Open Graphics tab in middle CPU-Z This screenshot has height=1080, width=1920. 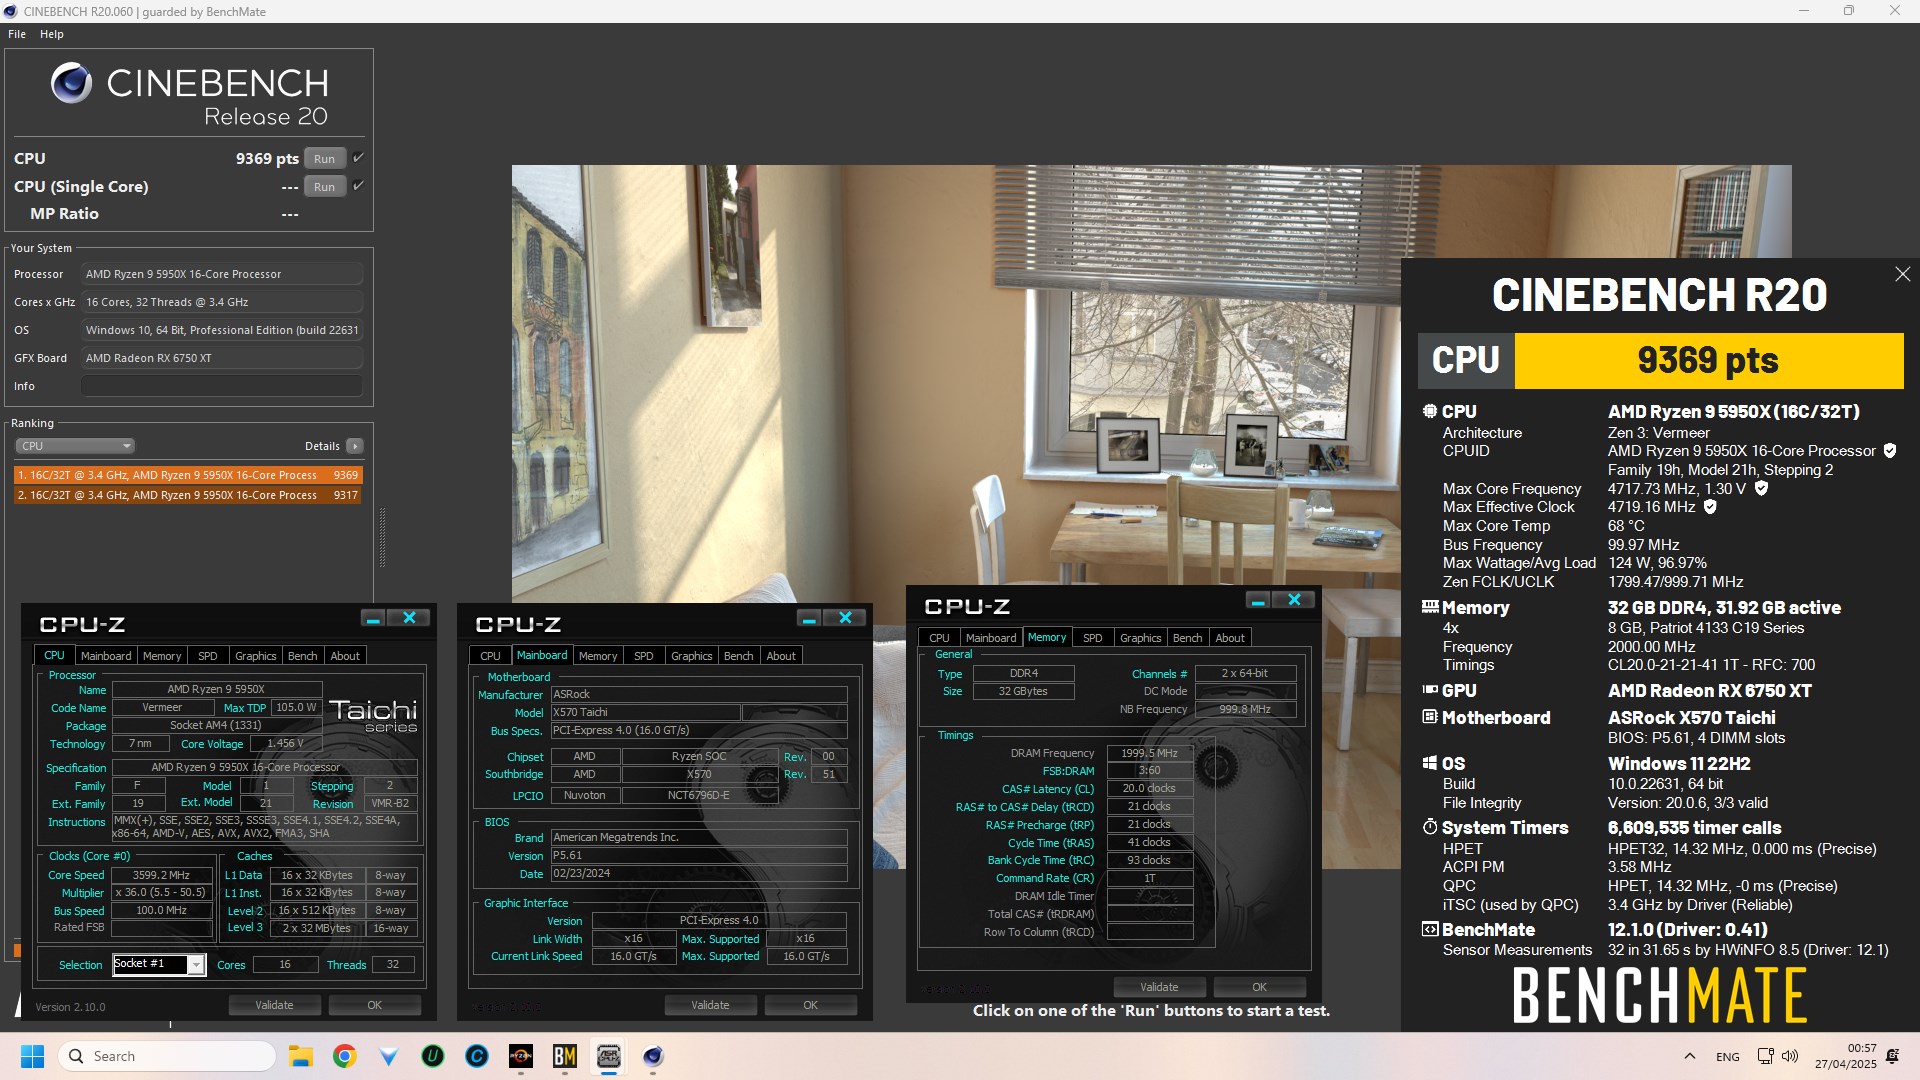click(x=691, y=656)
